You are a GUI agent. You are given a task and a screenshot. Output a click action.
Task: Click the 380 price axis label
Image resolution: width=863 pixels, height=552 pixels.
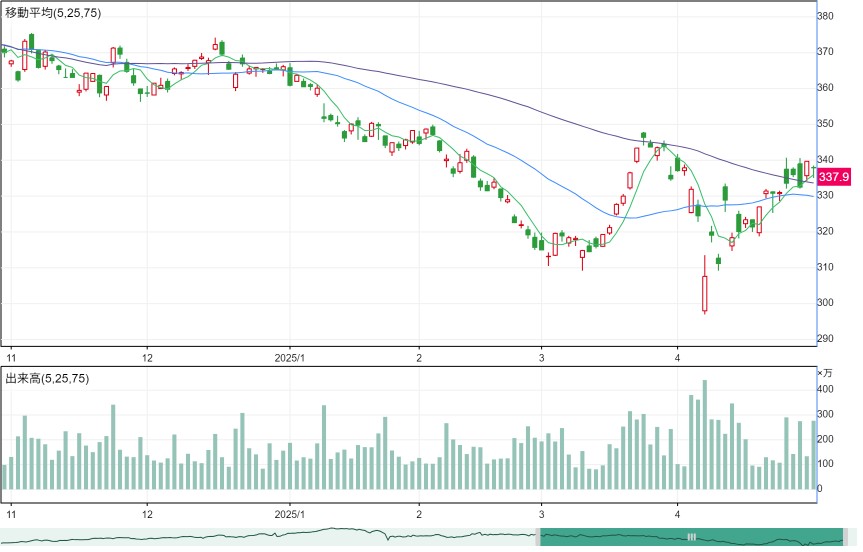point(825,16)
